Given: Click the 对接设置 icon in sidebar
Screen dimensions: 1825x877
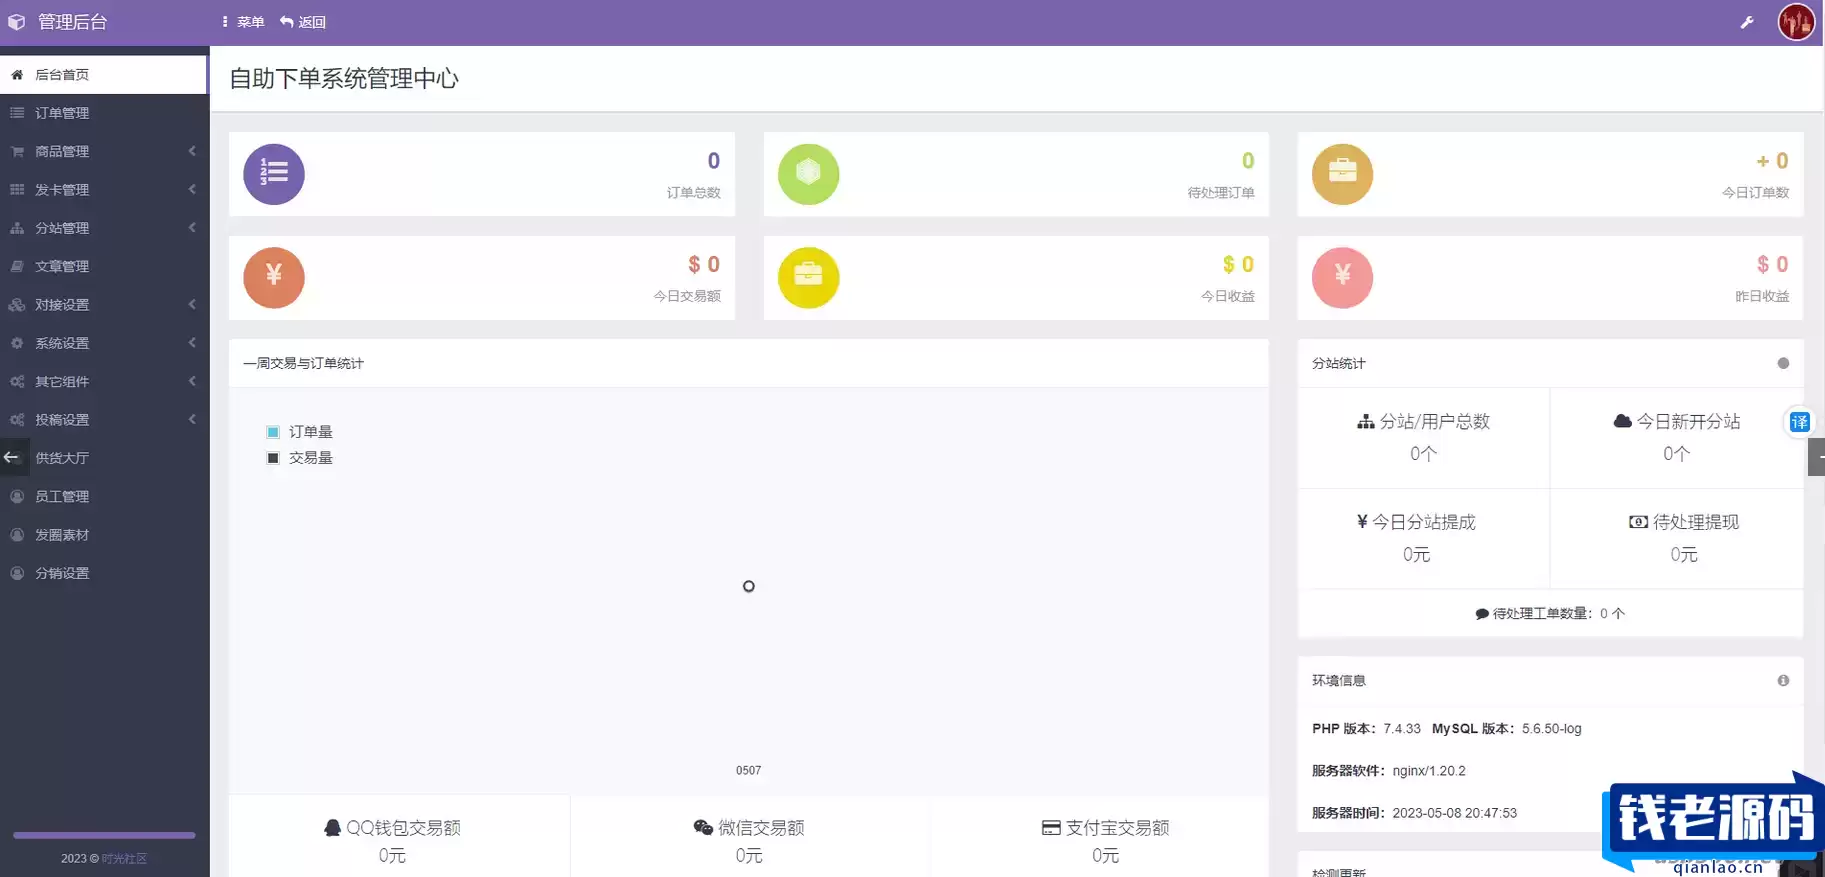Looking at the screenshot, I should click(x=17, y=304).
